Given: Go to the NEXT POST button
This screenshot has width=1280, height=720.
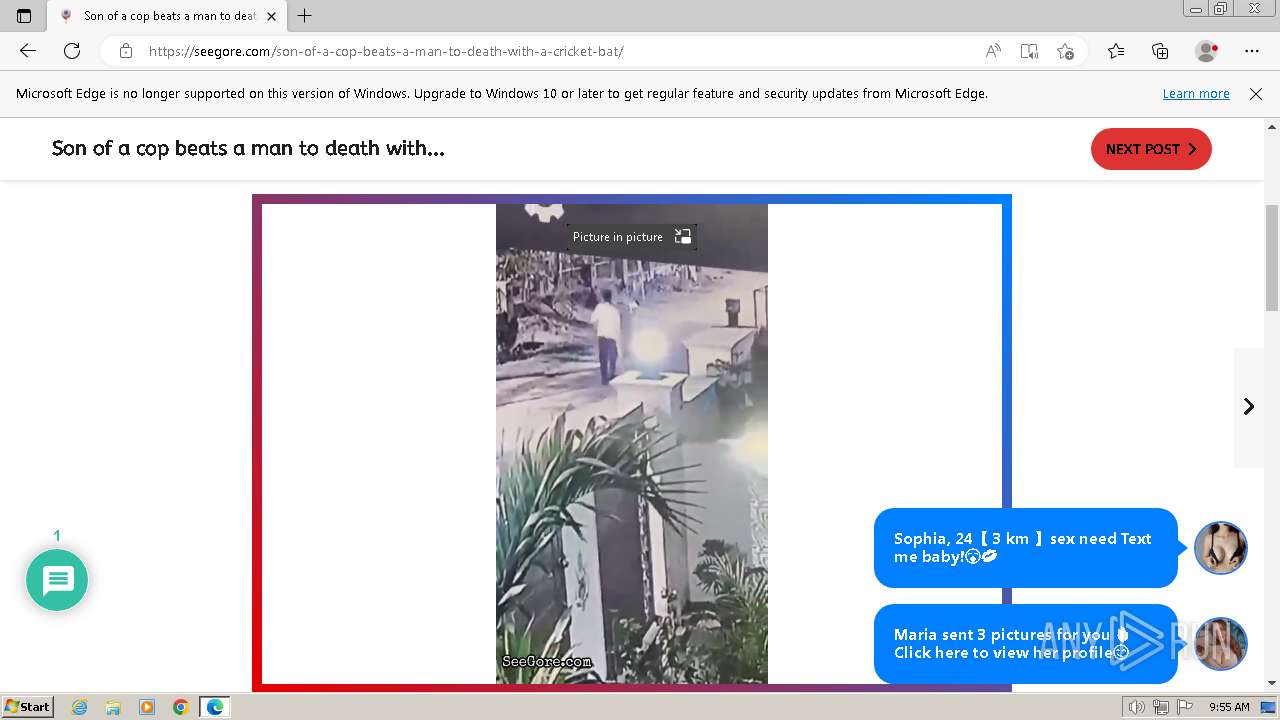Looking at the screenshot, I should point(1151,149).
